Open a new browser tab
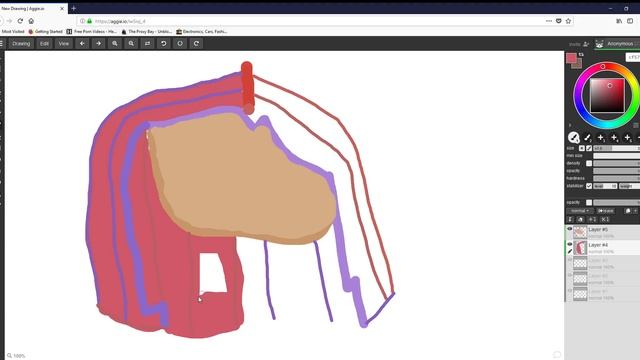Screen dimensions: 640x360 (x=73, y=8)
